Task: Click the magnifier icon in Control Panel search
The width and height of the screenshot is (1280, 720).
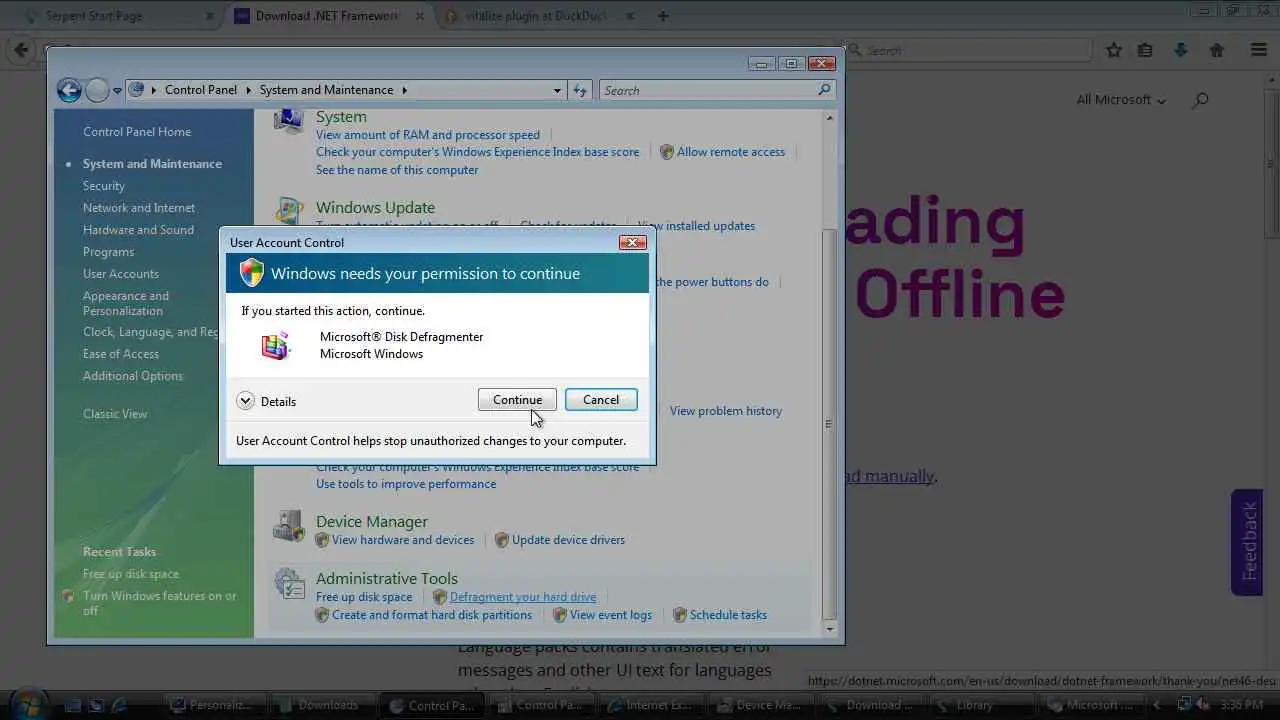Action: pos(824,90)
